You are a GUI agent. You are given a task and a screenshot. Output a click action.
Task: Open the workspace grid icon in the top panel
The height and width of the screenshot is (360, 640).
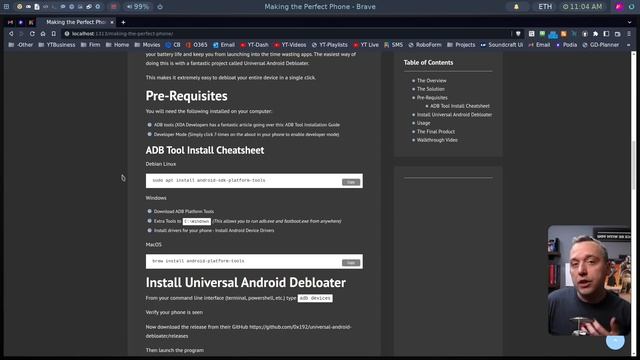coord(7,7)
